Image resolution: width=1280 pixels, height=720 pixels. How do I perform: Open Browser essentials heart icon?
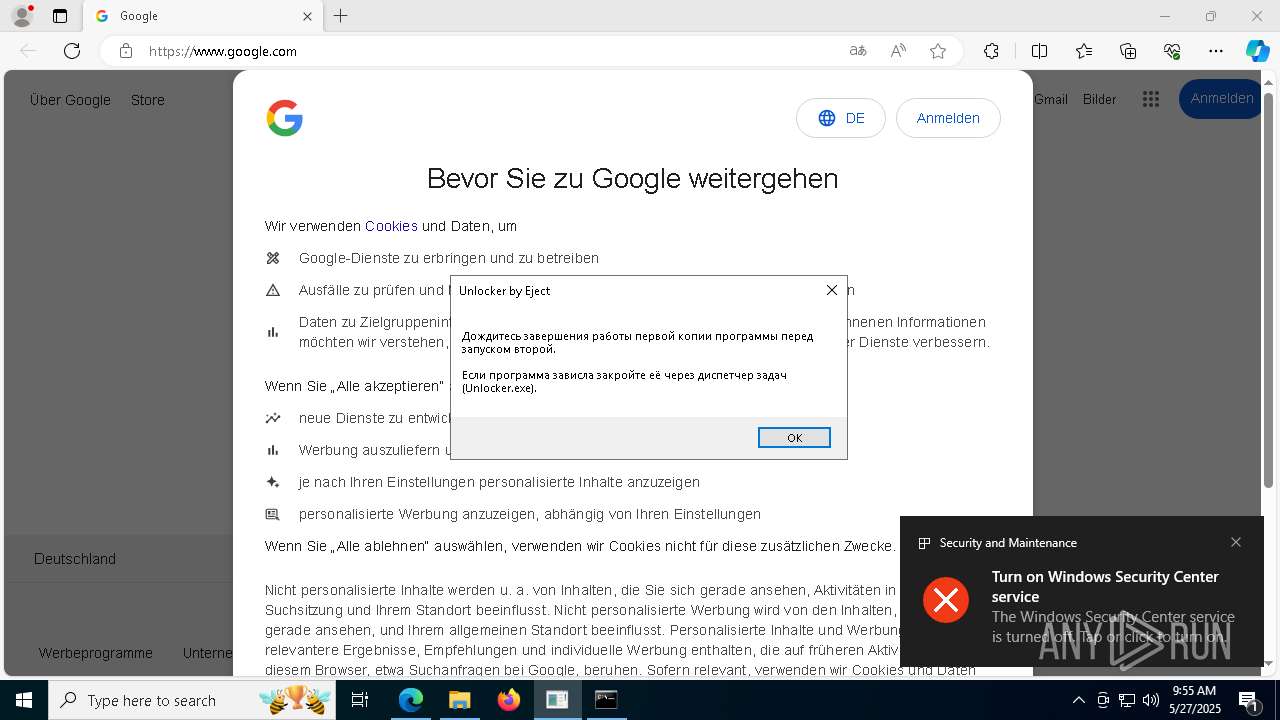pos(1172,51)
